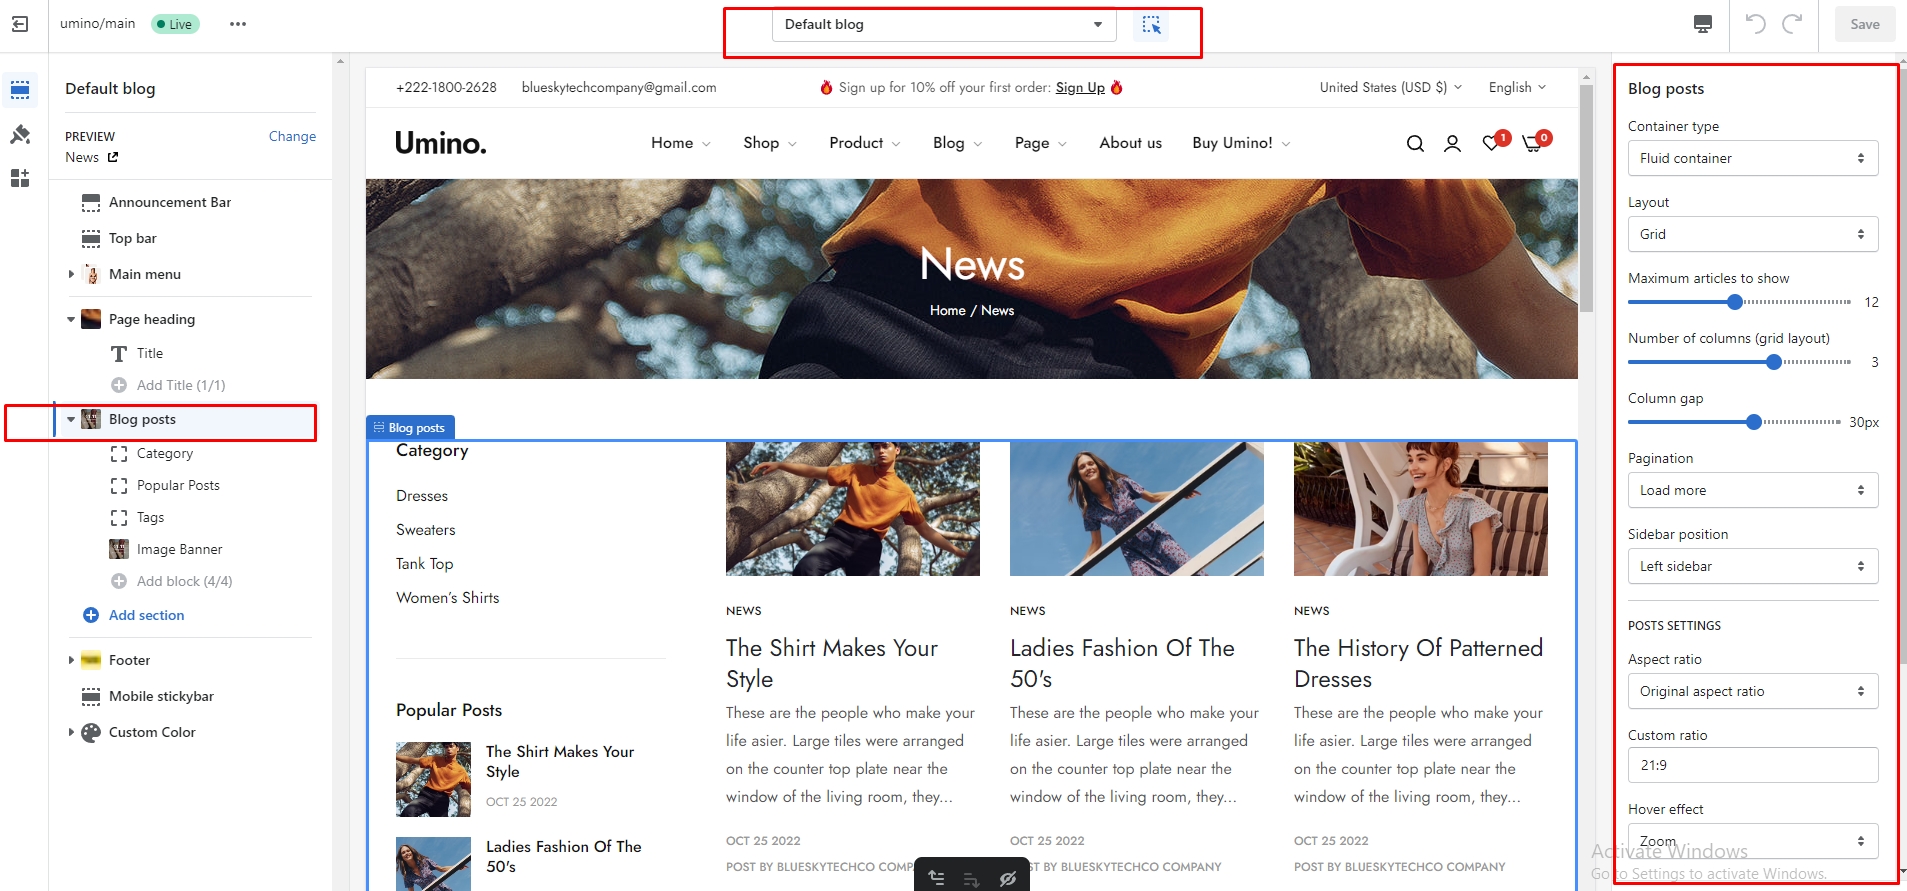The height and width of the screenshot is (891, 1907).
Task: Click the undo arrow icon
Action: pyautogui.click(x=1755, y=24)
